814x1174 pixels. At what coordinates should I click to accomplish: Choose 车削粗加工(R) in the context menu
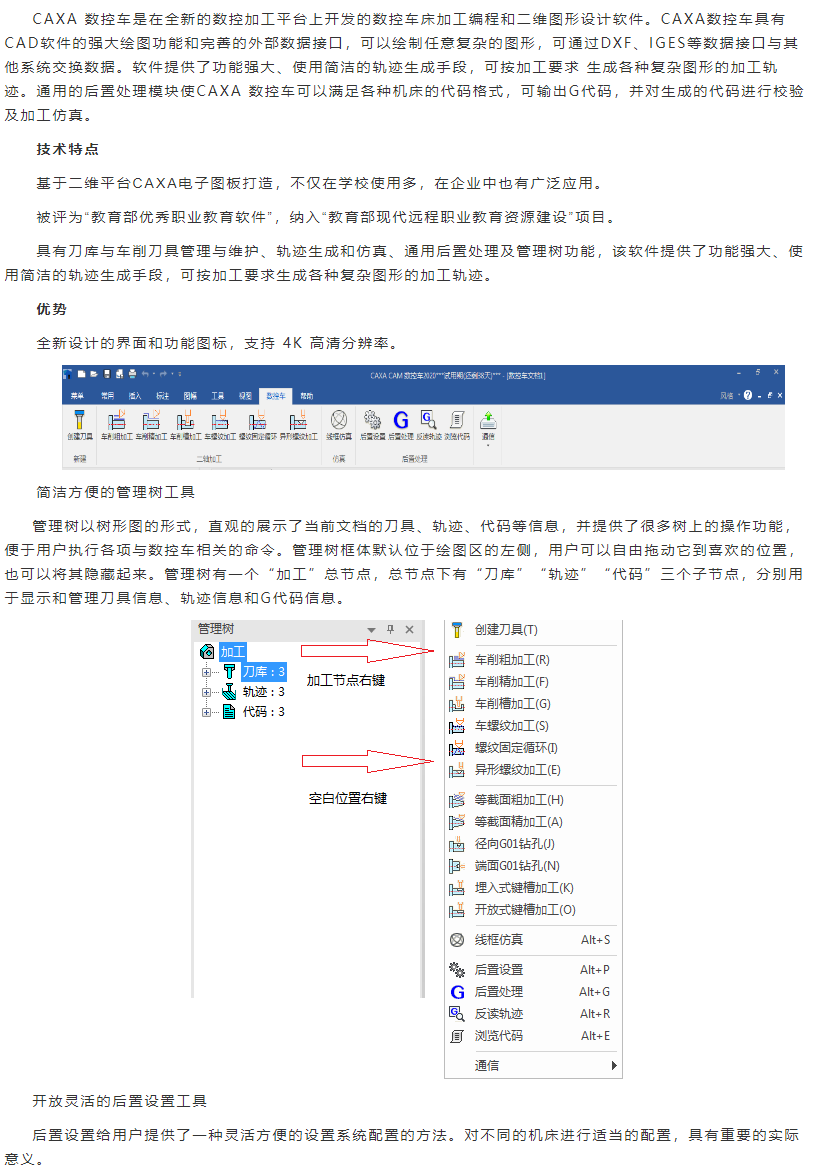coord(533,660)
